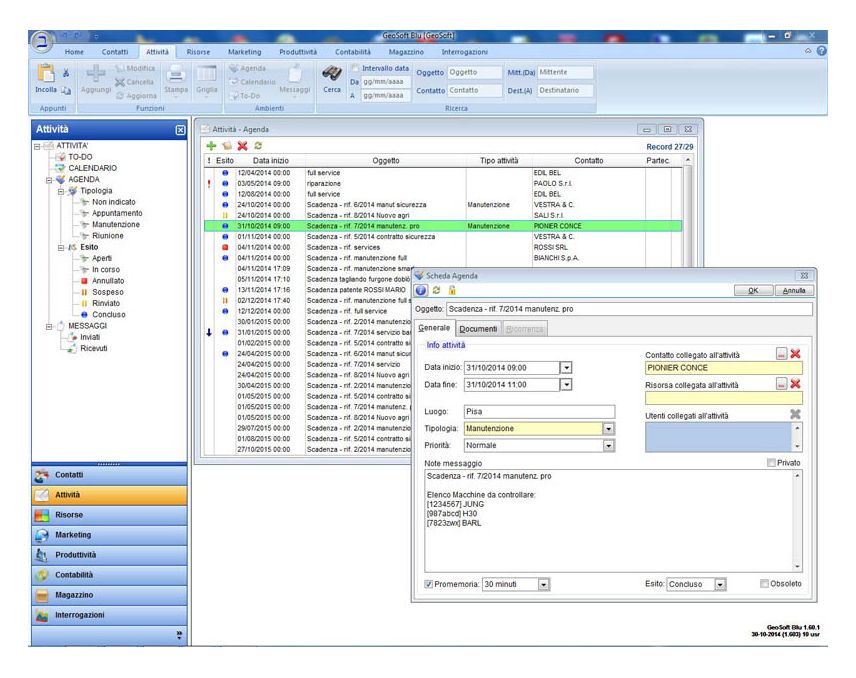
Task: Switch to the Contabilità ribbon tab
Action: pyautogui.click(x=353, y=52)
